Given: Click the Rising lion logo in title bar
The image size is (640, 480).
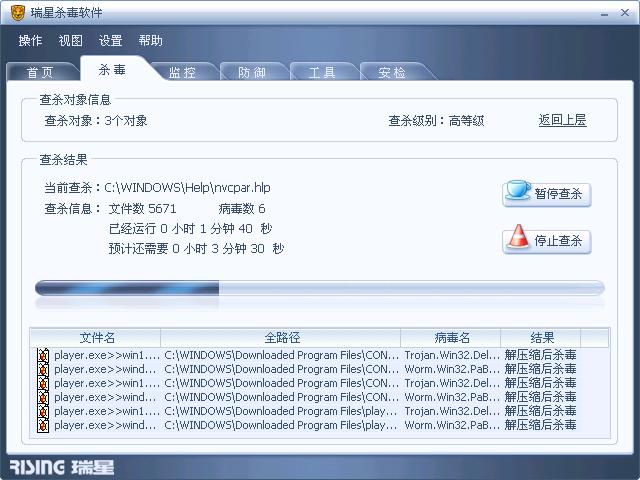Looking at the screenshot, I should point(18,13).
